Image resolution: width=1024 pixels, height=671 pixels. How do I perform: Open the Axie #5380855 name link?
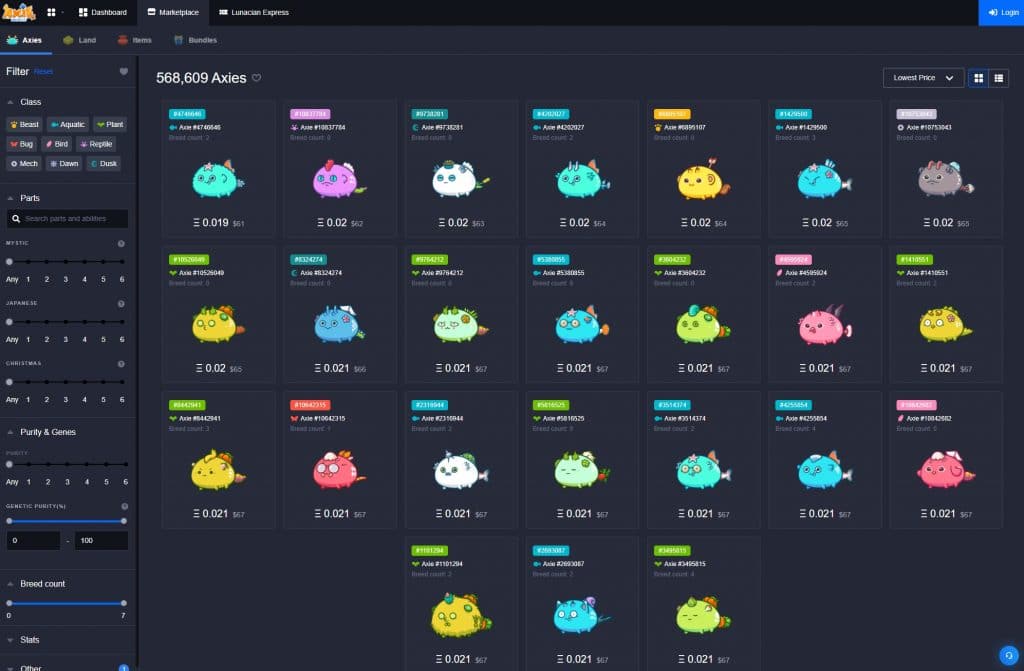pyautogui.click(x=564, y=273)
